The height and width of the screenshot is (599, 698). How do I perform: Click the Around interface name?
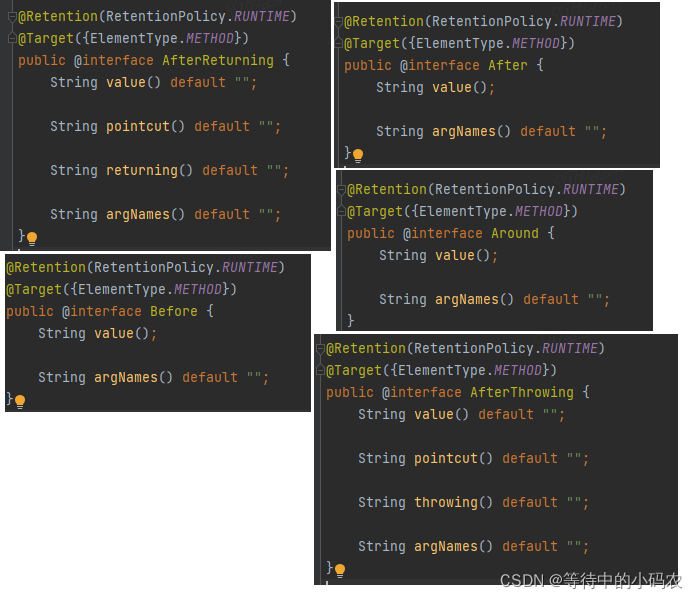(515, 233)
